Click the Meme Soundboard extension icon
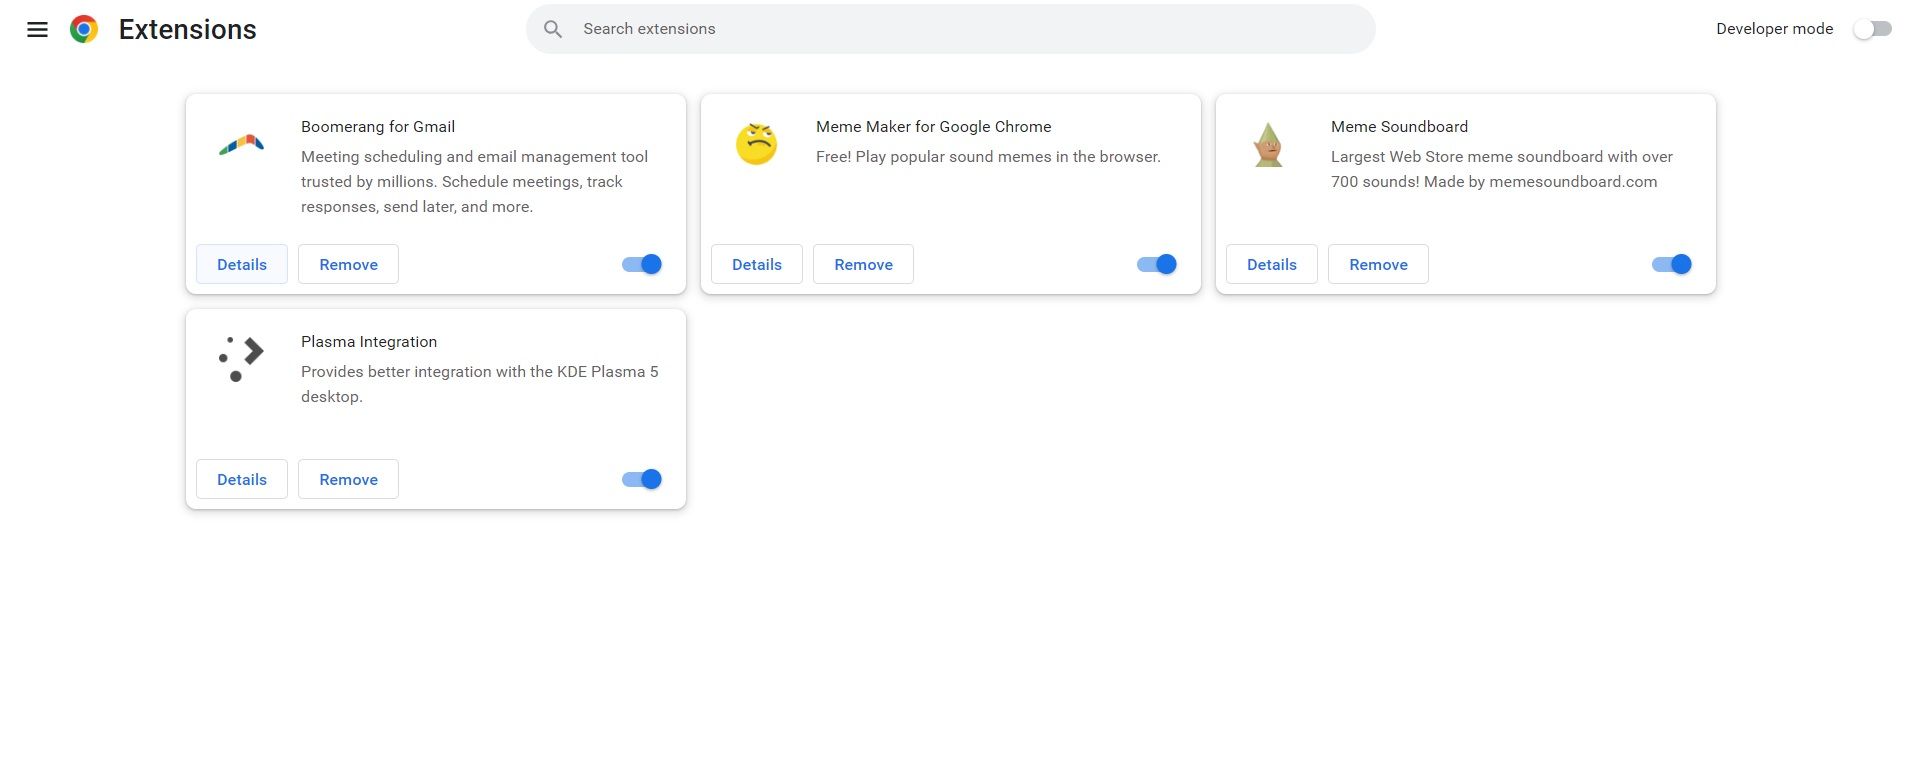The height and width of the screenshot is (775, 1911). click(1269, 144)
